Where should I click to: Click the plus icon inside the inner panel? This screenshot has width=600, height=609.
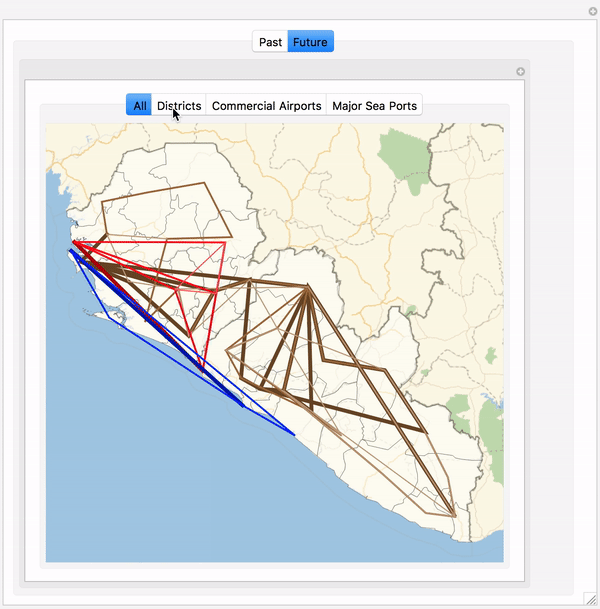[520, 72]
